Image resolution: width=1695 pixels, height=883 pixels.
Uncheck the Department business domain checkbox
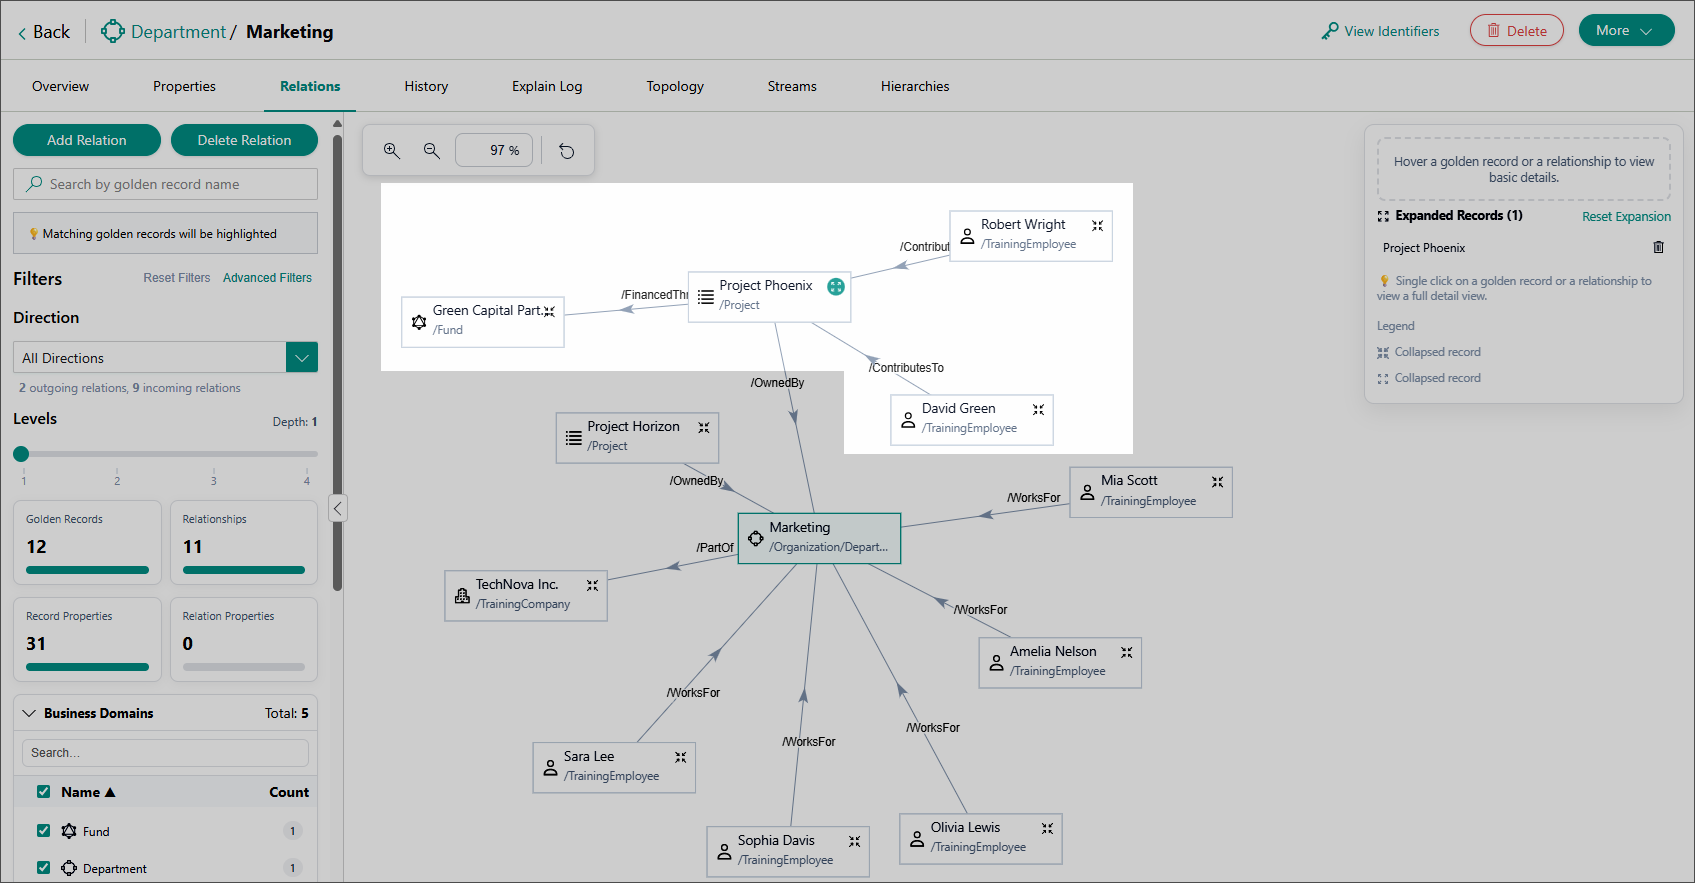click(x=43, y=867)
